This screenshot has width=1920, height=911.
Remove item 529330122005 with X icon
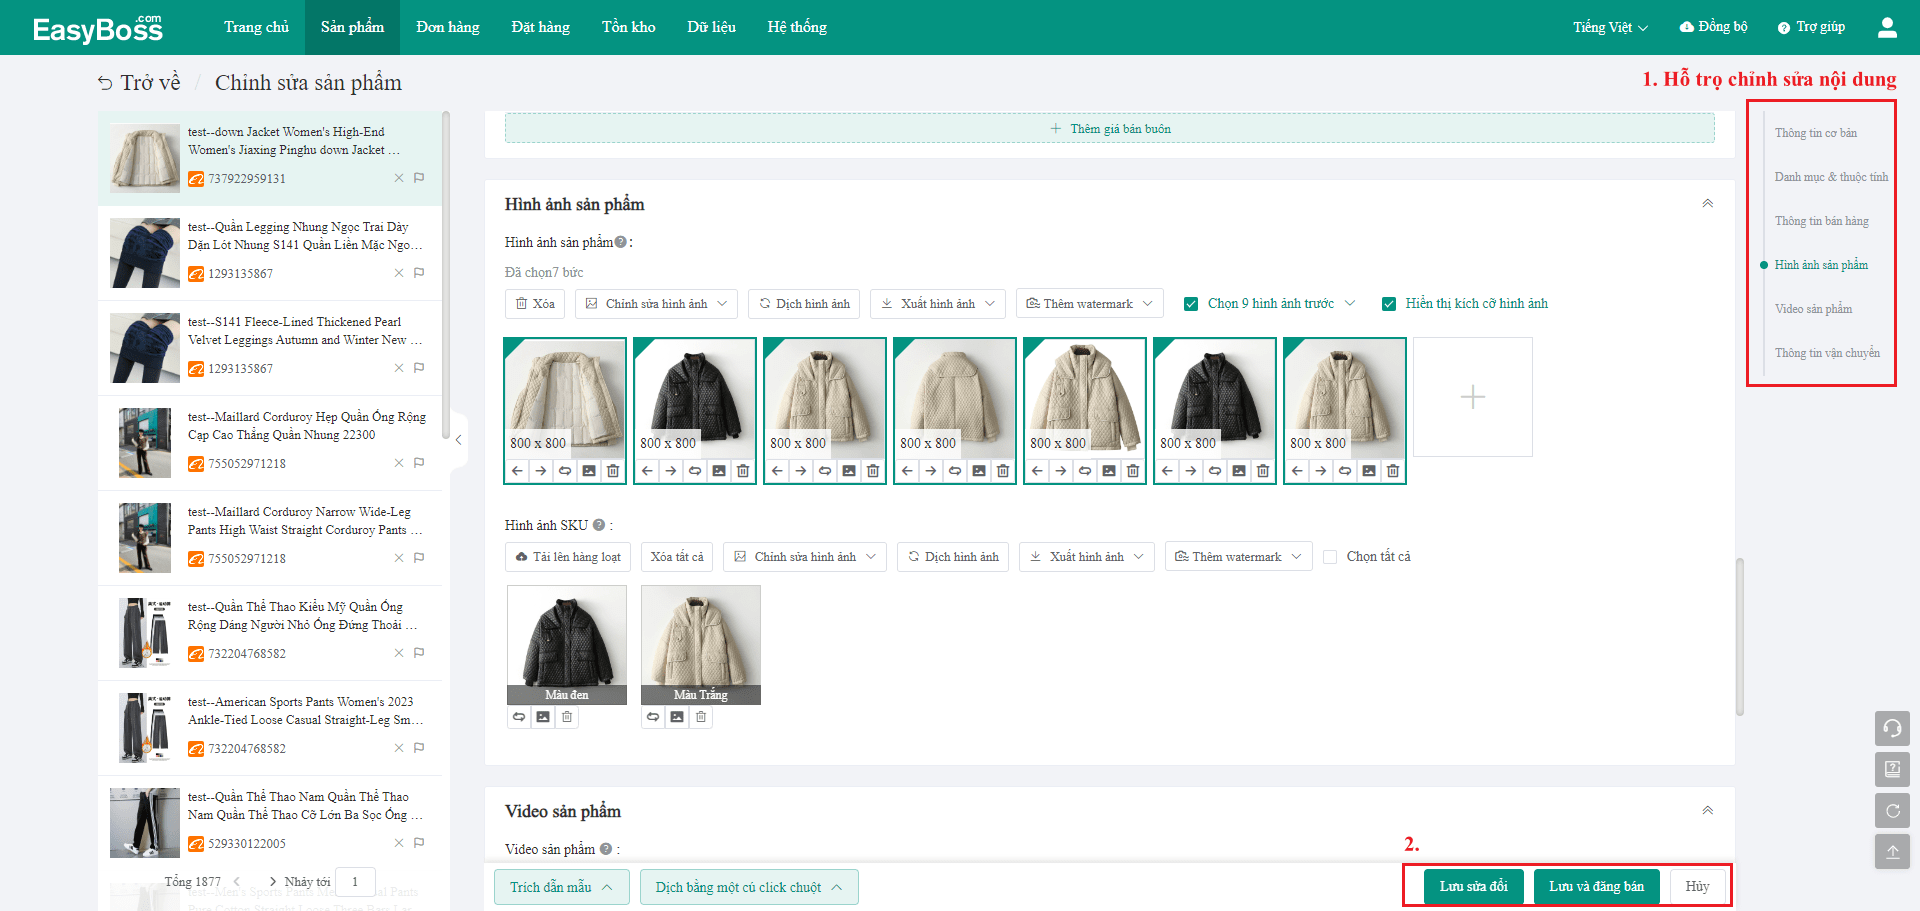399,843
